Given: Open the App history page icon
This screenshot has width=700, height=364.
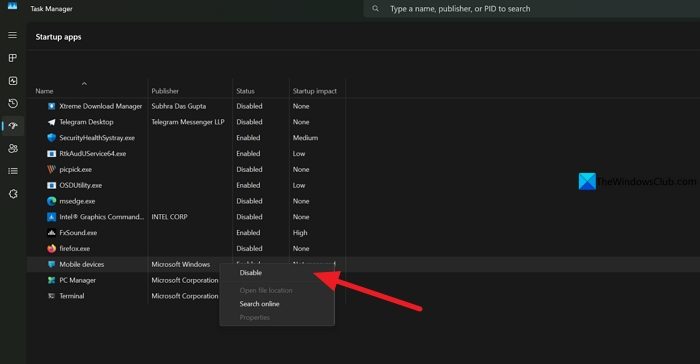Looking at the screenshot, I should pos(12,103).
